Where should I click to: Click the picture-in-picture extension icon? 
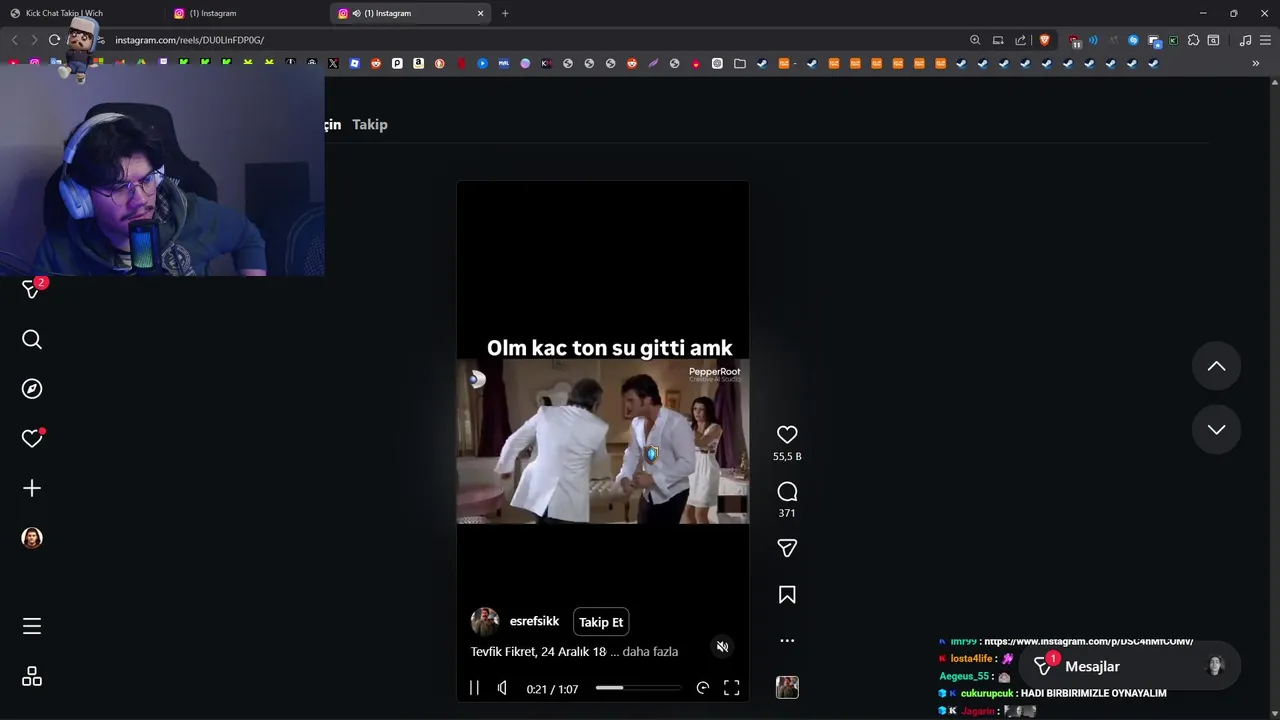(x=1154, y=41)
